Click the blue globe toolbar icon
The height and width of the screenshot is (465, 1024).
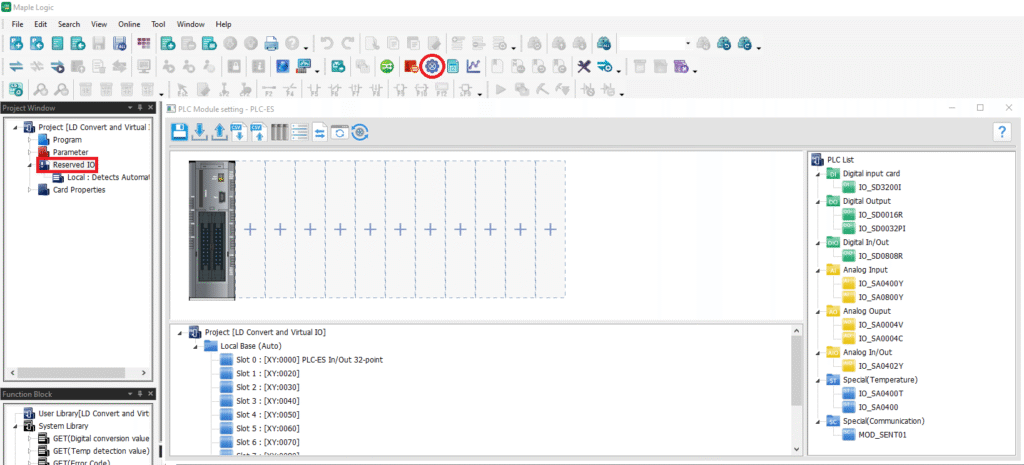click(x=283, y=66)
